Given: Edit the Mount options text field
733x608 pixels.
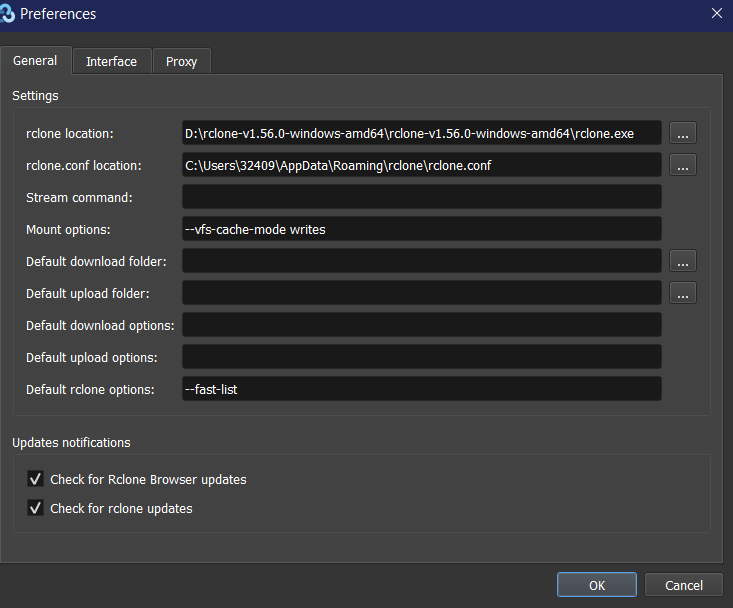Looking at the screenshot, I should click(x=421, y=229).
